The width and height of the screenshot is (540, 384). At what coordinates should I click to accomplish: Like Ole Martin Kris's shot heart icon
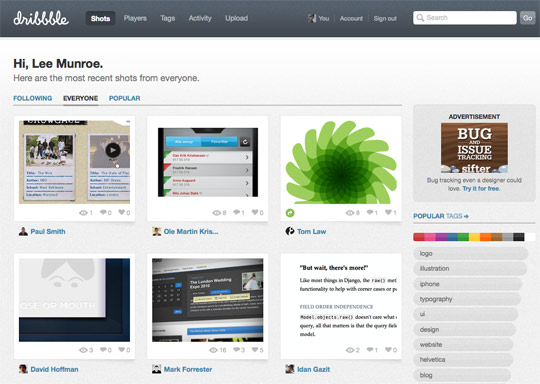coord(255,212)
